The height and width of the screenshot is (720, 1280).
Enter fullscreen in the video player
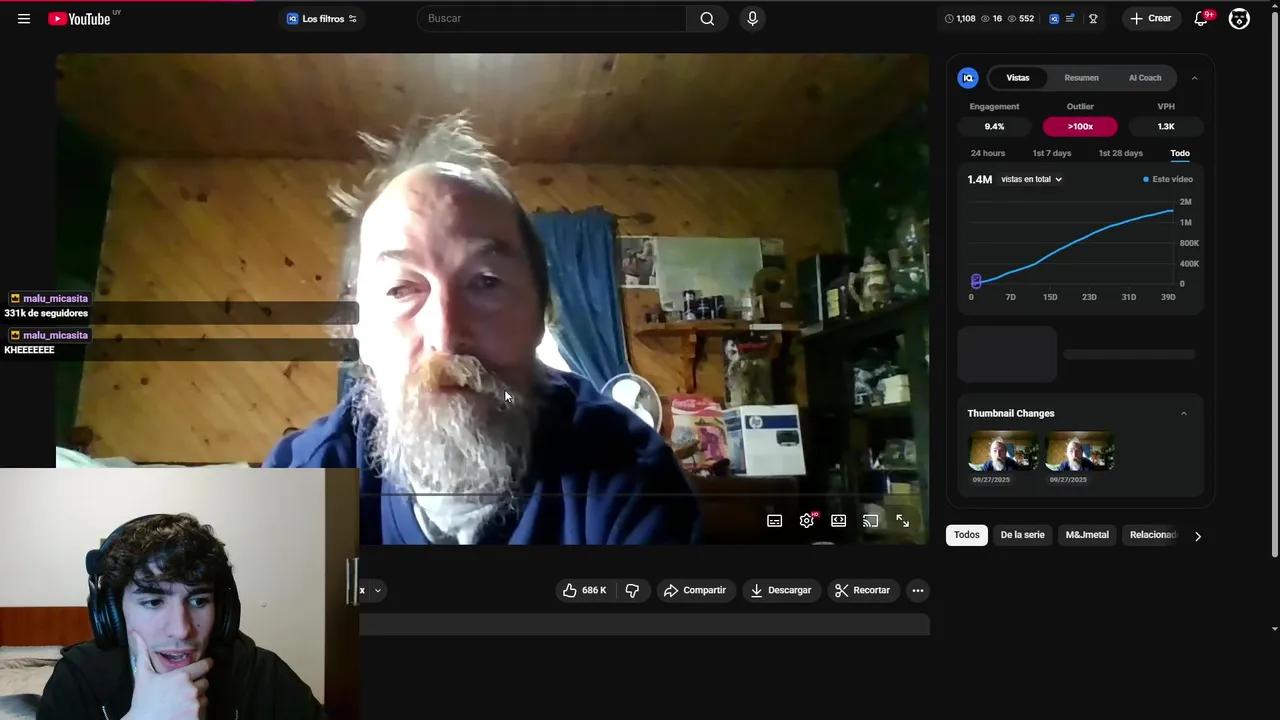point(902,521)
